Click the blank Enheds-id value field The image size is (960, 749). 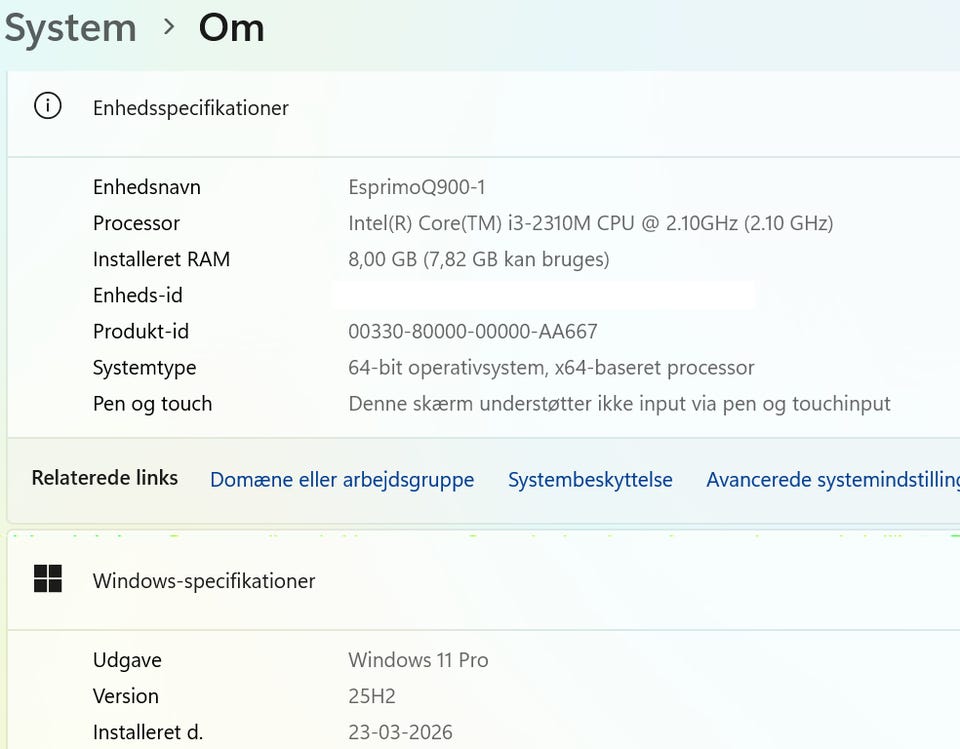541,295
